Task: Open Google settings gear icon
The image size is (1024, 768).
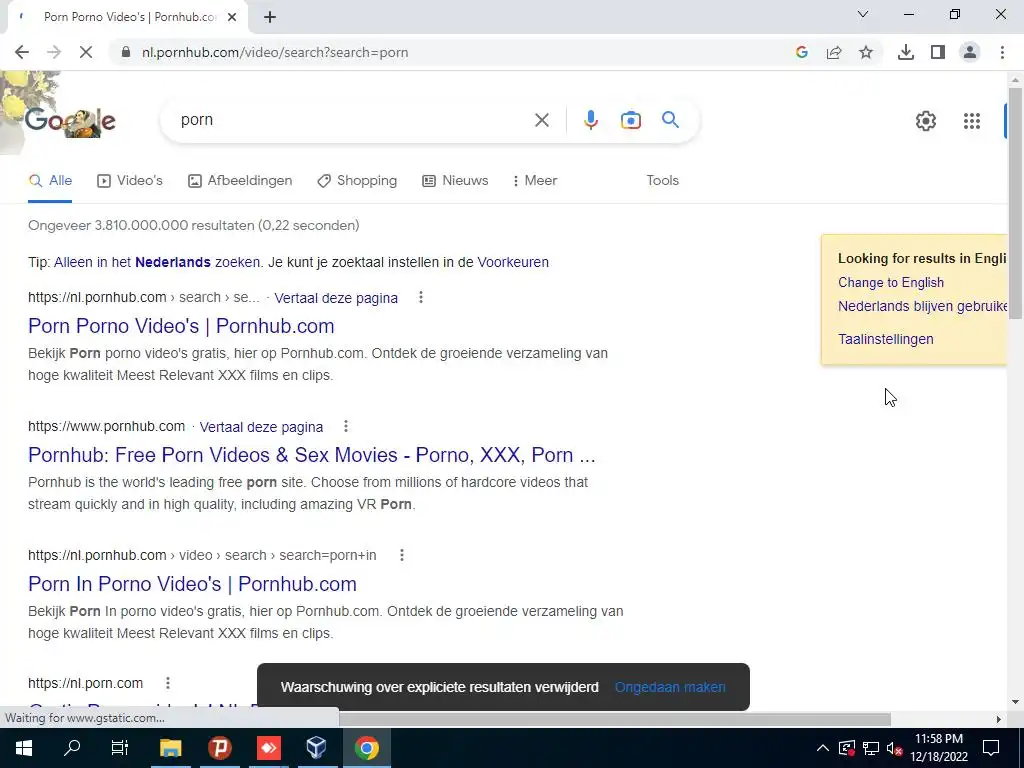Action: 925,121
